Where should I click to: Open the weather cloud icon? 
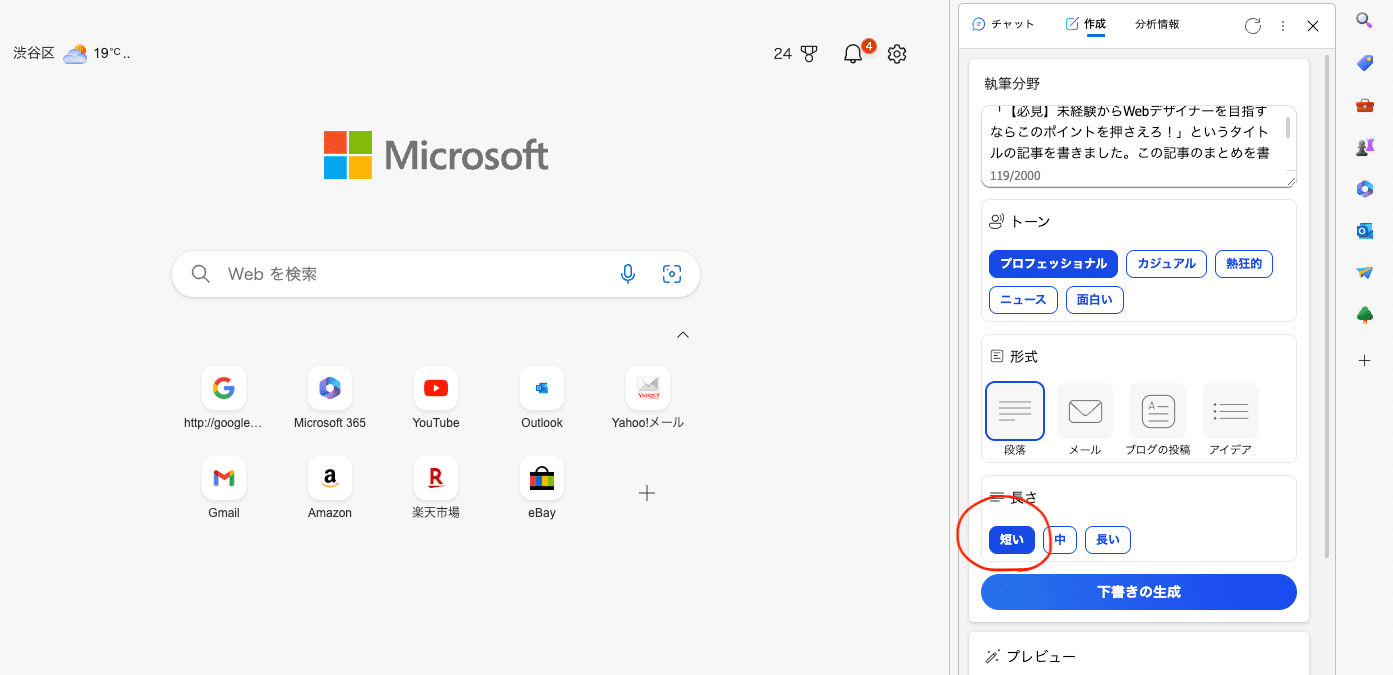(75, 54)
